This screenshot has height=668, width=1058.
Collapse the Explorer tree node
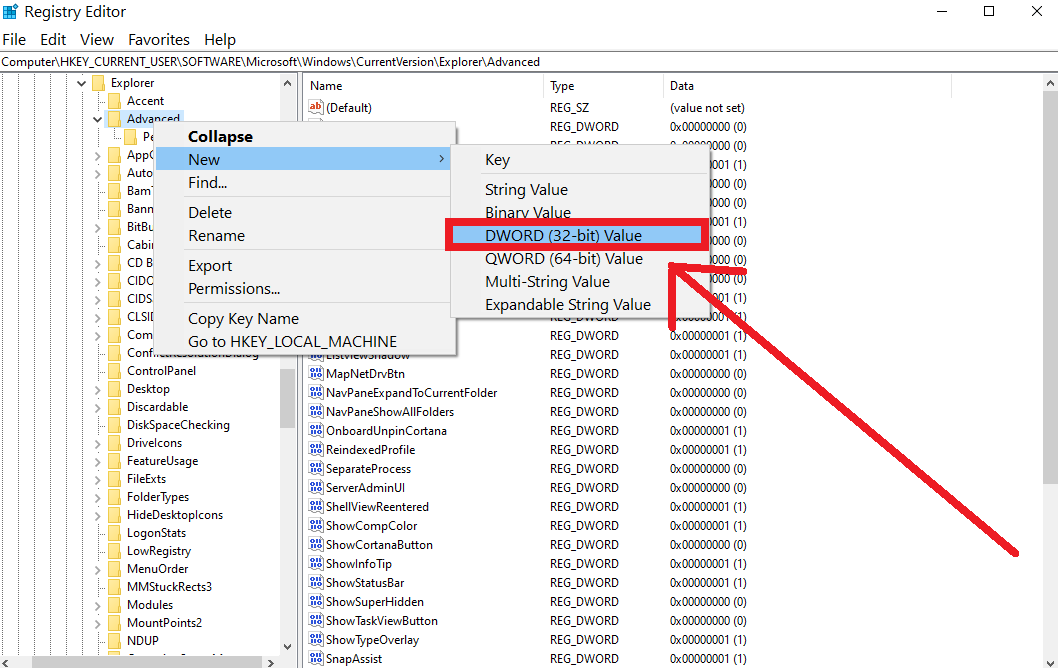pyautogui.click(x=82, y=83)
